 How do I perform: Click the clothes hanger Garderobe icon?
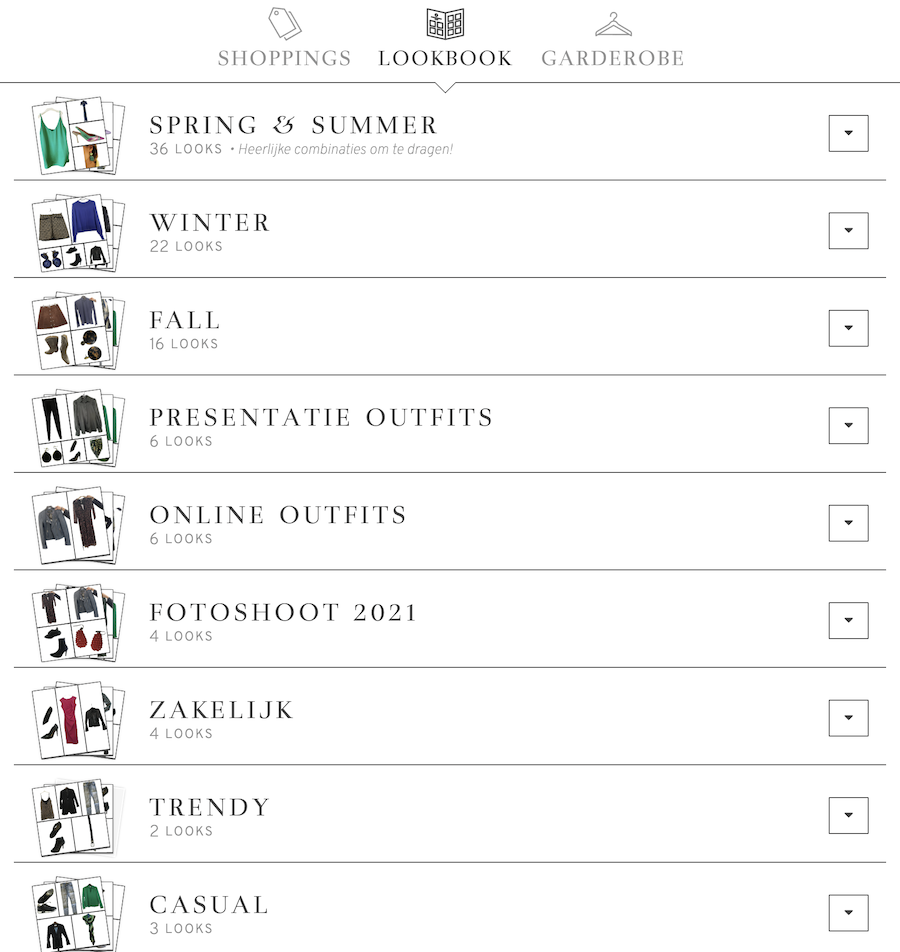point(612,22)
